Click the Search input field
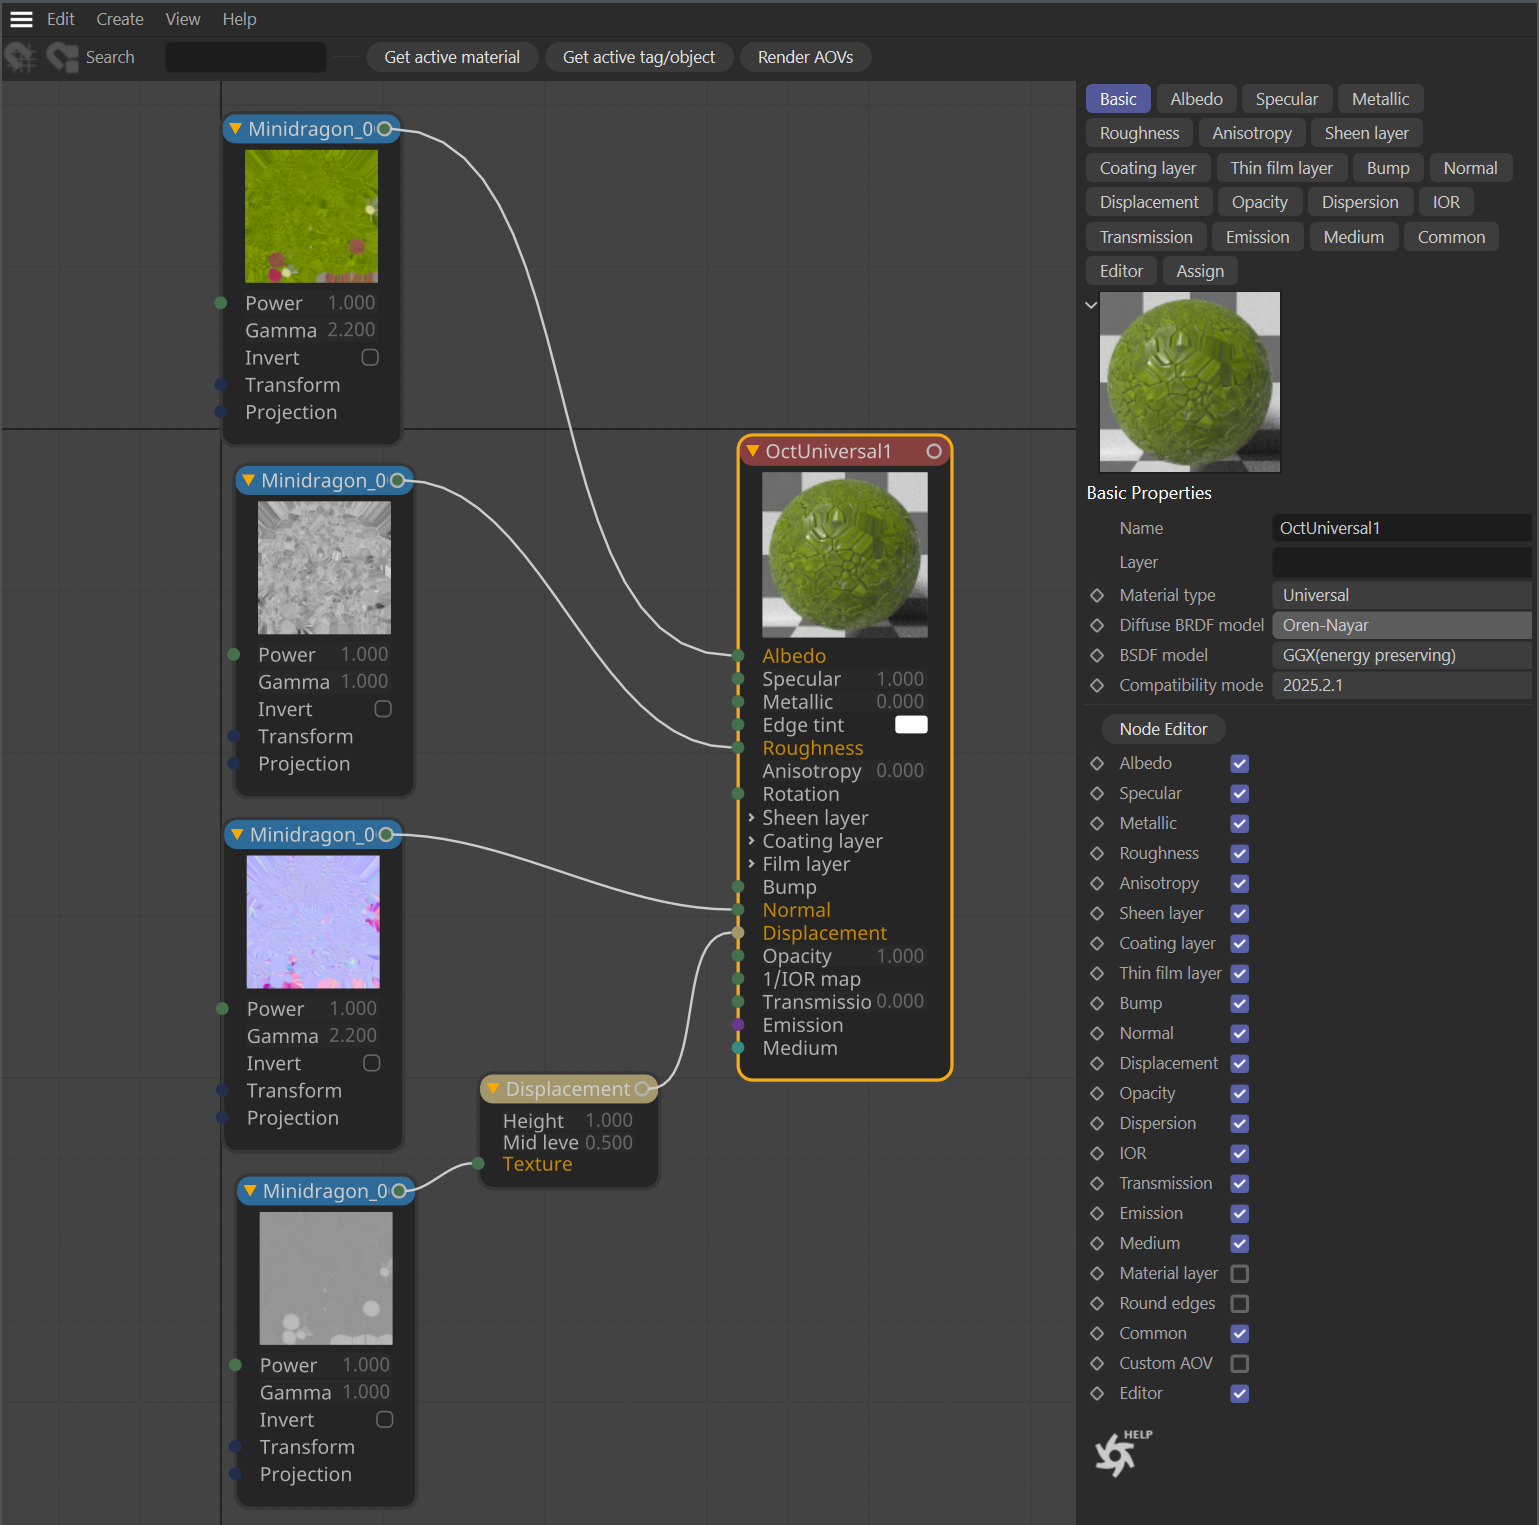Image resolution: width=1539 pixels, height=1525 pixels. click(245, 58)
